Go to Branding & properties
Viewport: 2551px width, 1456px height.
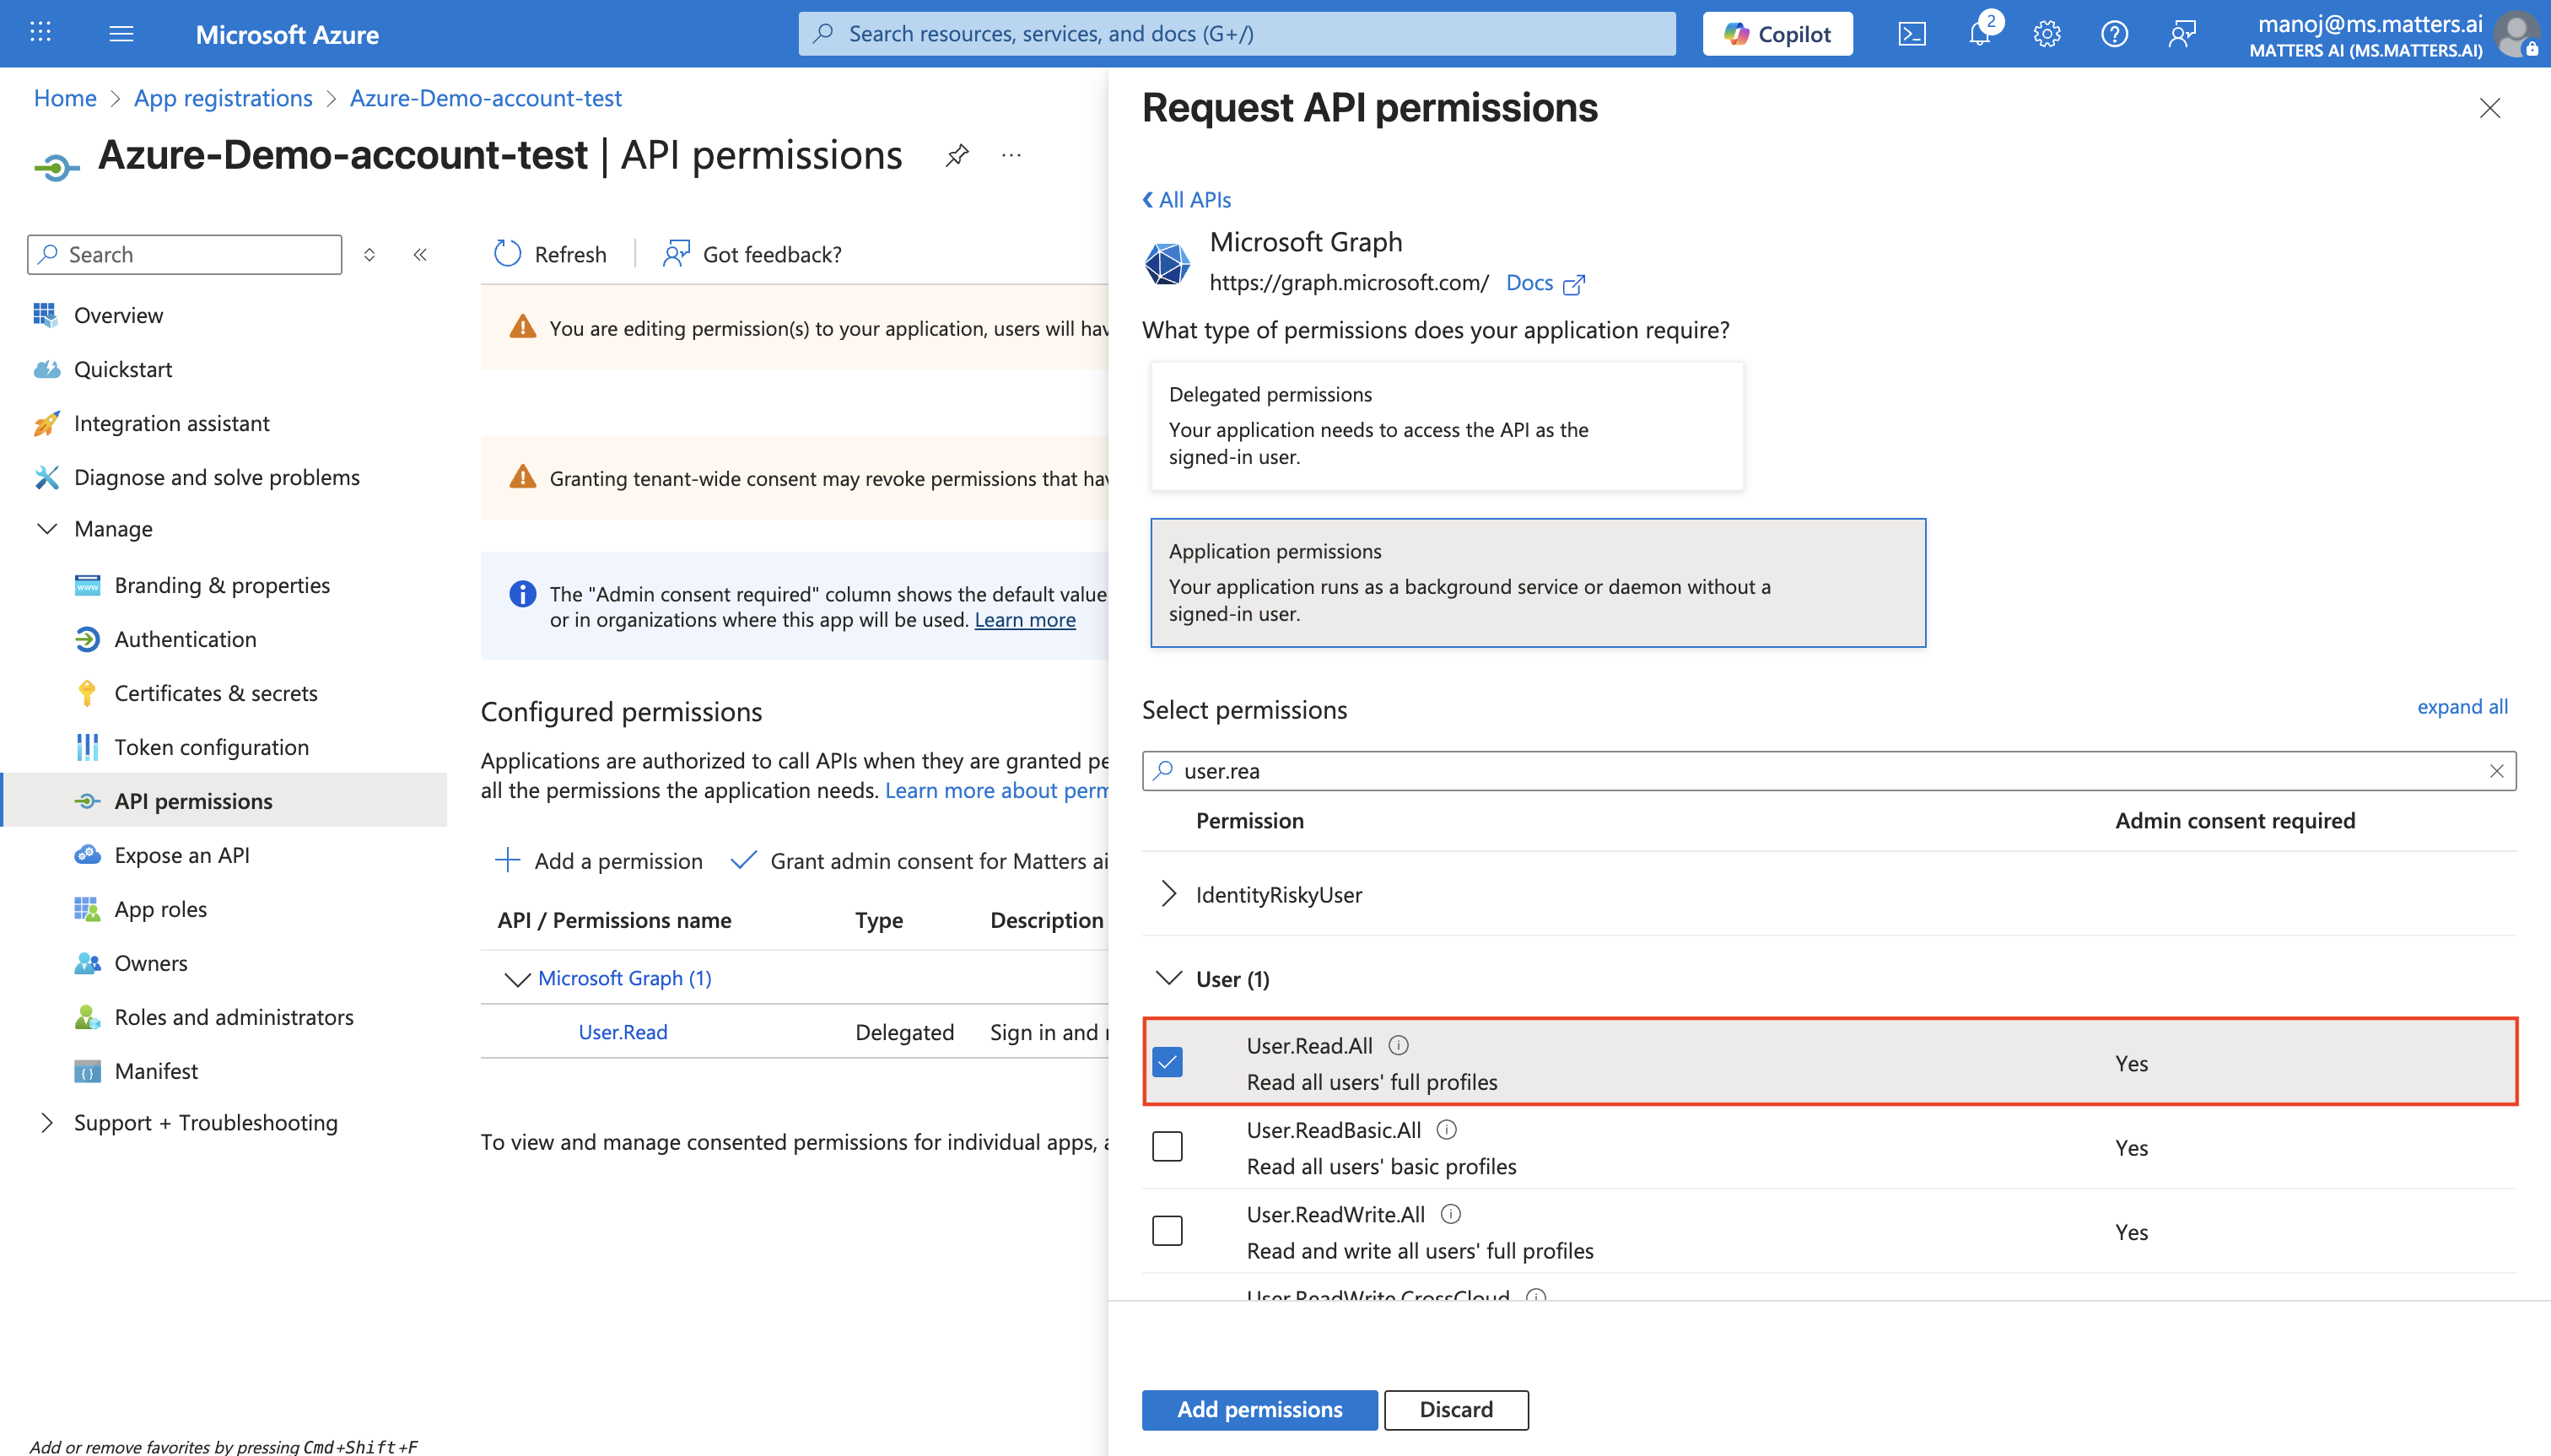click(223, 585)
